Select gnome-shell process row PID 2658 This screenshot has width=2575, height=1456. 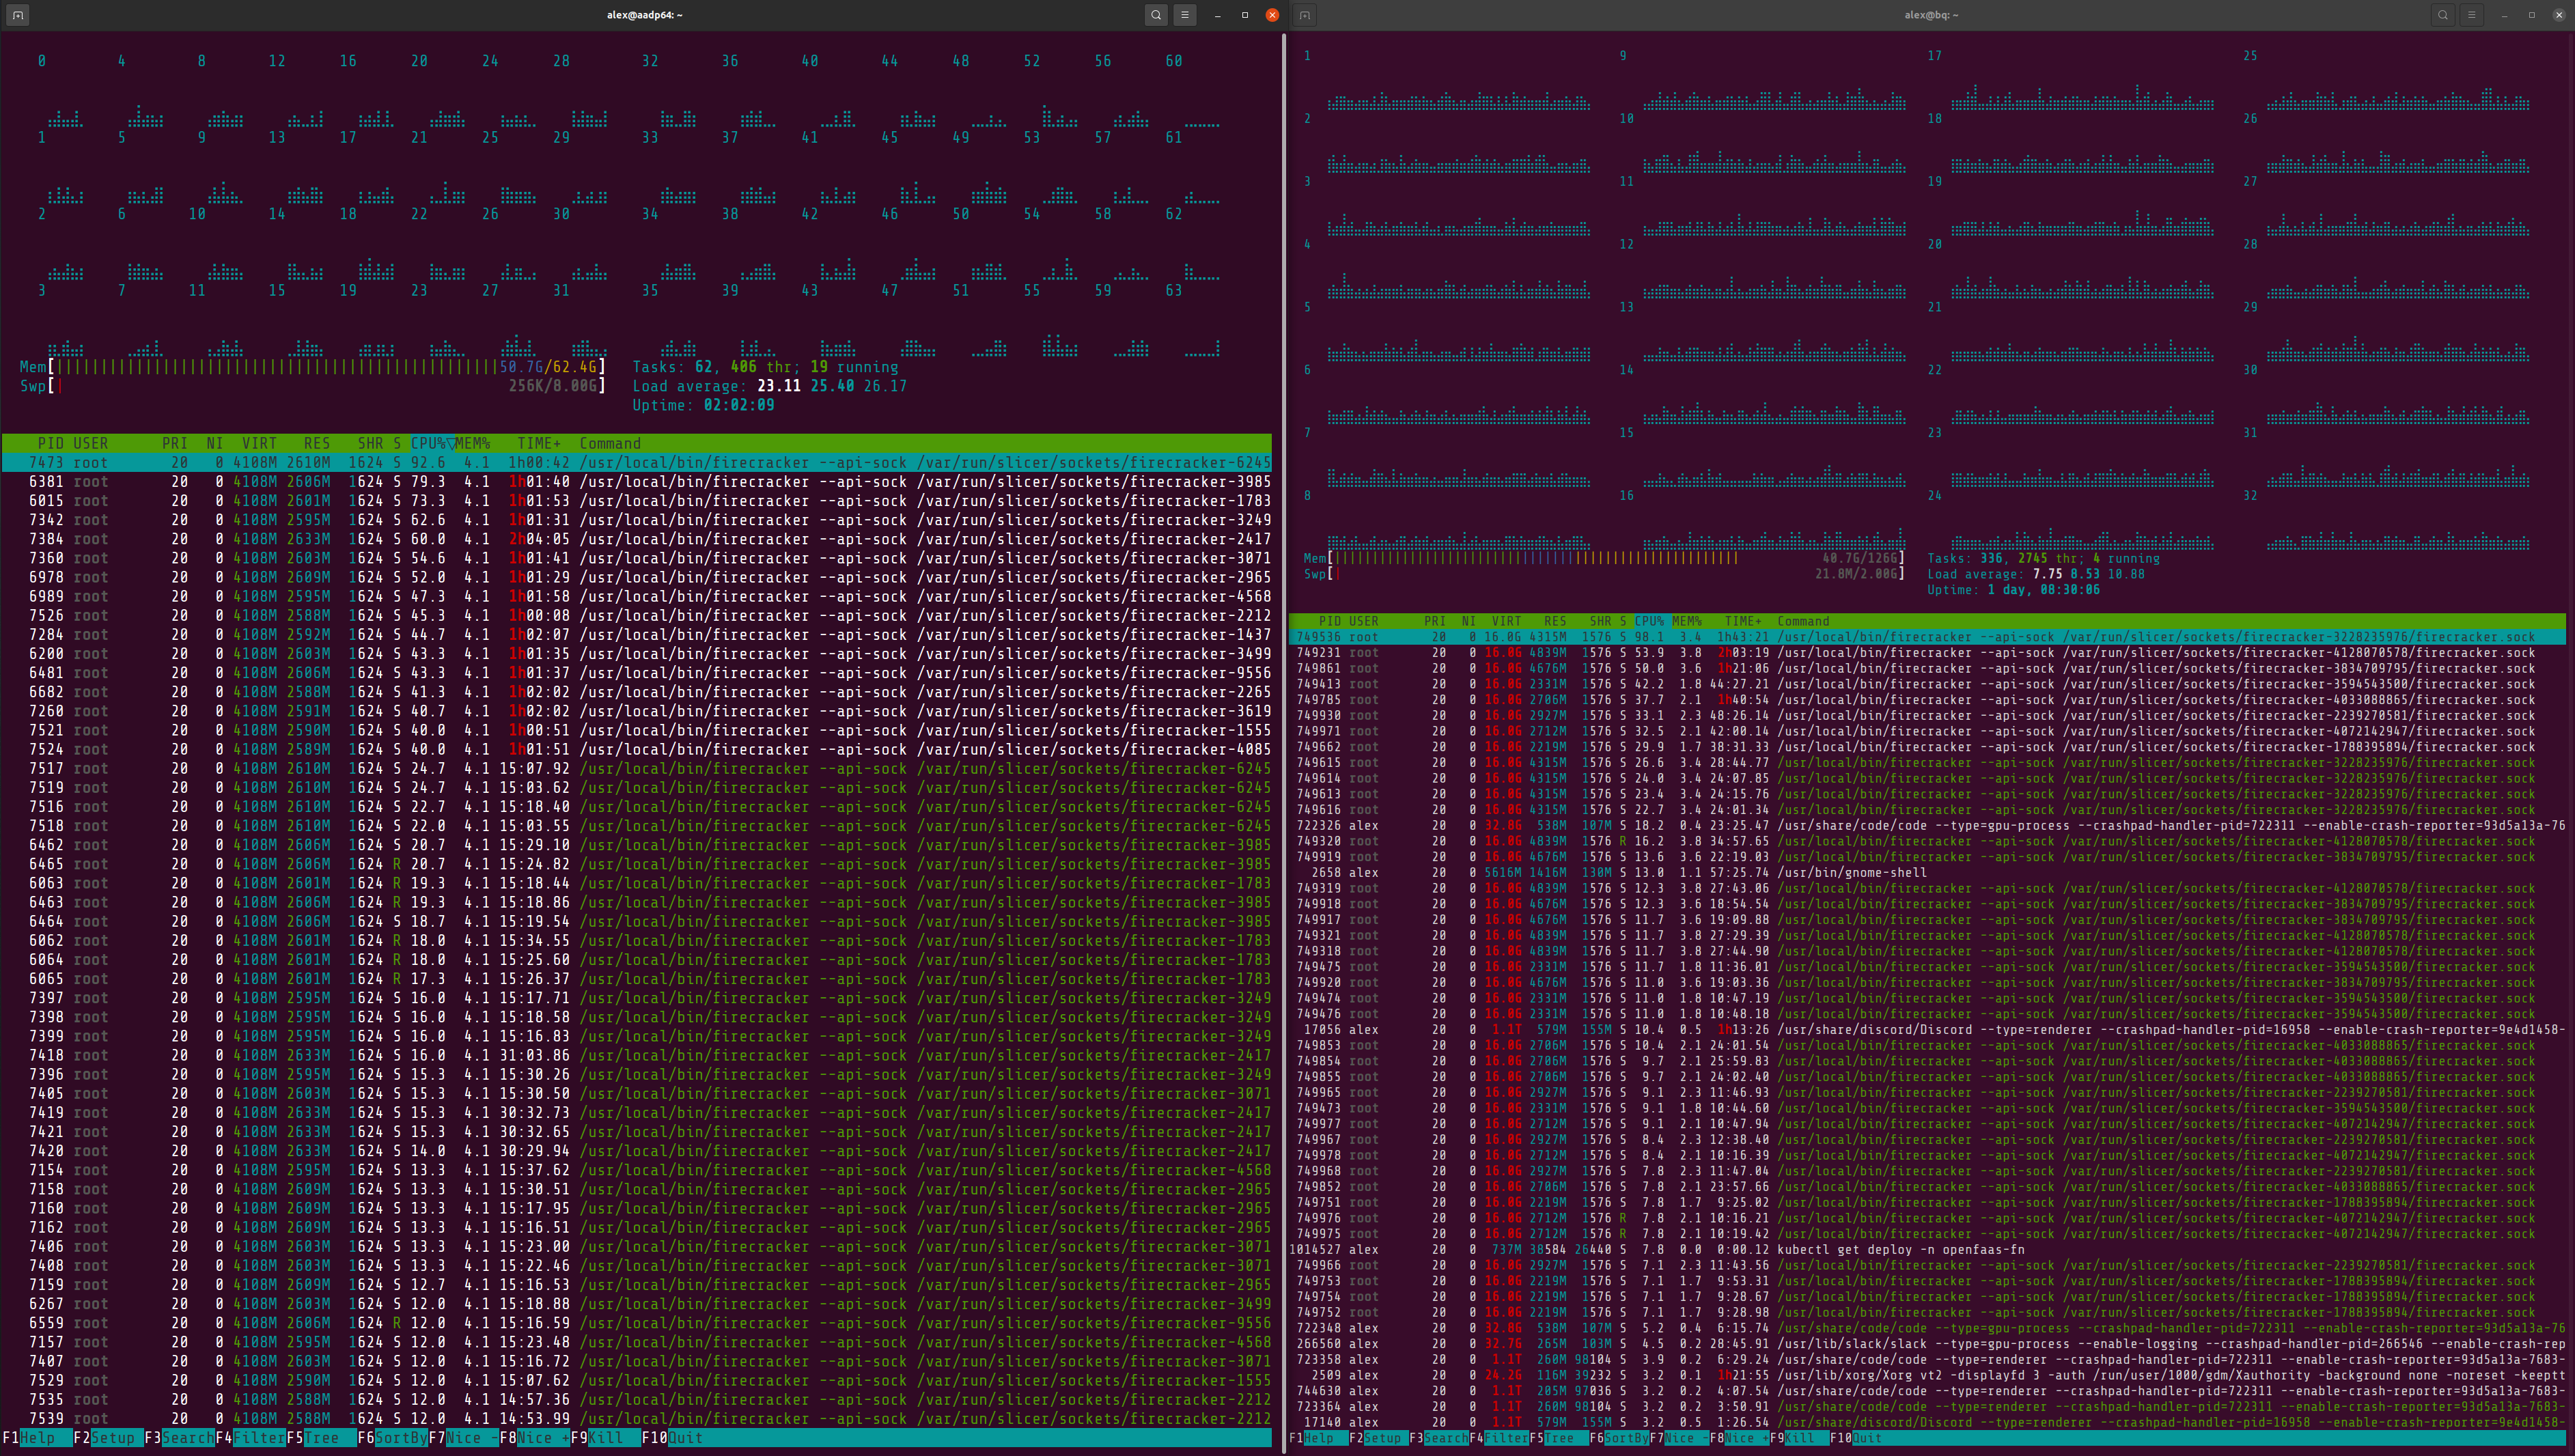pyautogui.click(x=1928, y=872)
